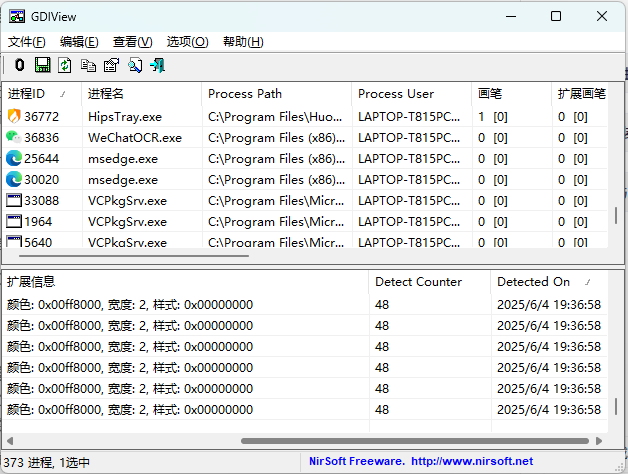Click the GDIView app icon in title bar

[17, 16]
